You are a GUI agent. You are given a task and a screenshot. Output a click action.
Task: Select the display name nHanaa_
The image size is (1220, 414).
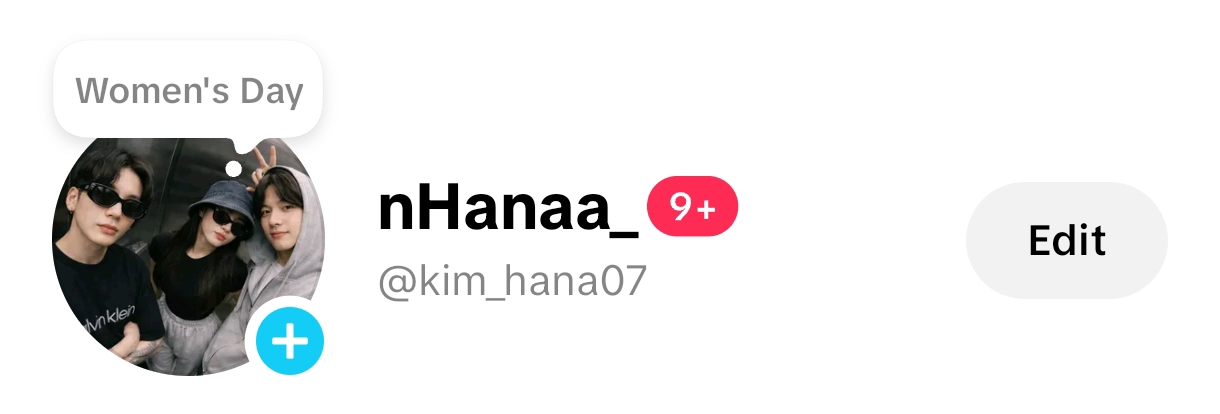[508, 209]
